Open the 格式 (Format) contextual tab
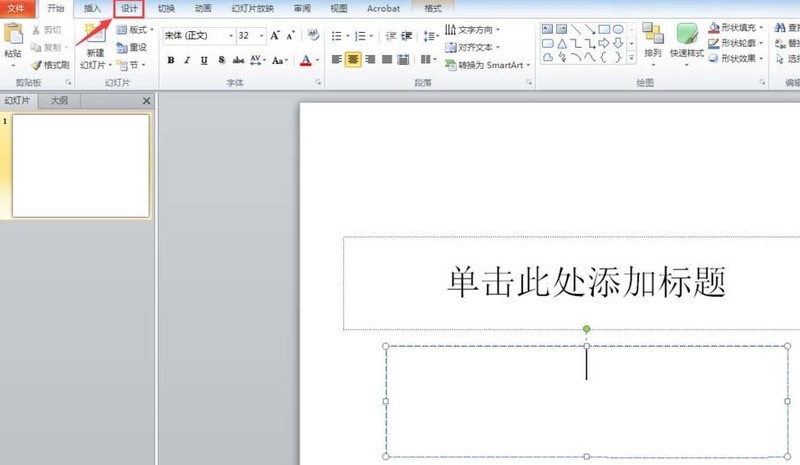The height and width of the screenshot is (465, 800). [x=433, y=9]
